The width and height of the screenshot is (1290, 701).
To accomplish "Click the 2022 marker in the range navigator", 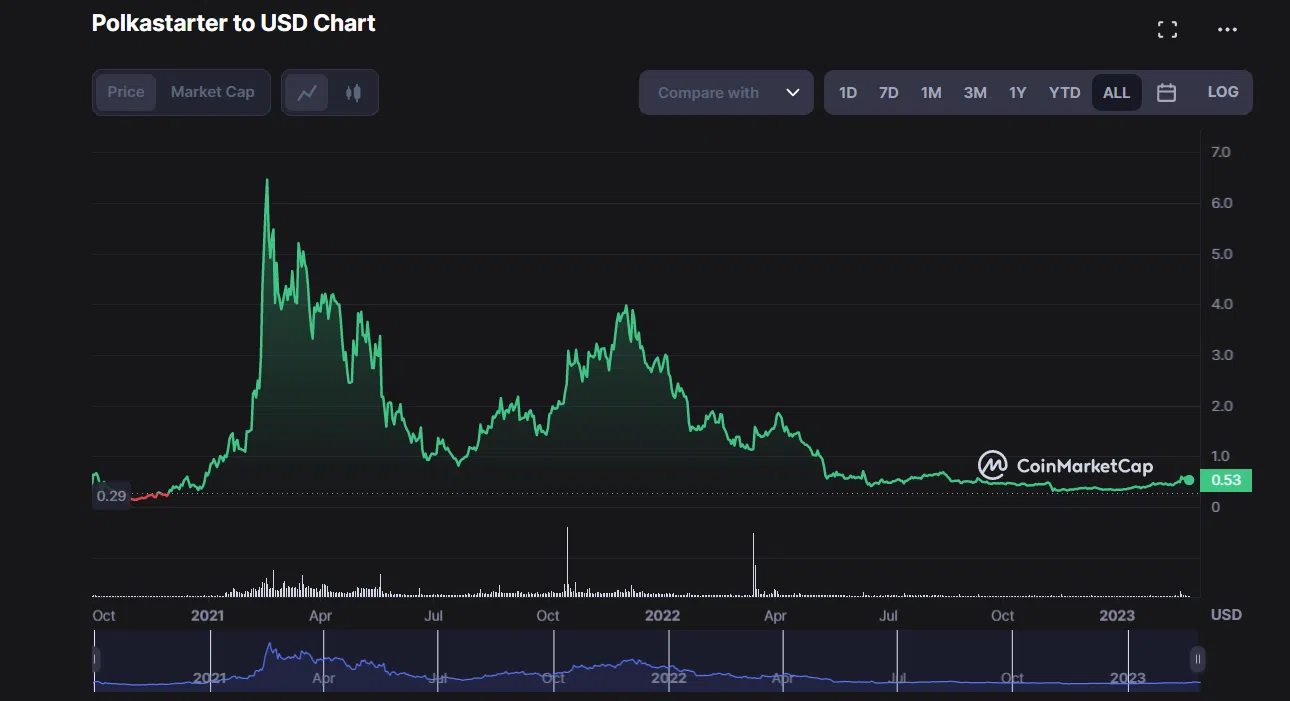I will pyautogui.click(x=668, y=678).
